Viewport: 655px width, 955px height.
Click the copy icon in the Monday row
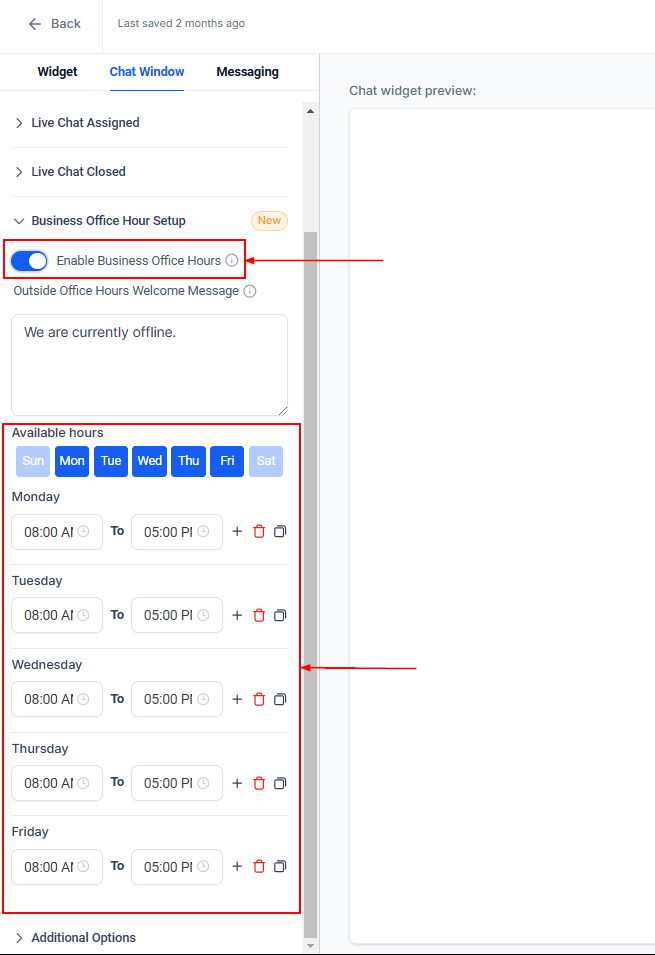280,532
